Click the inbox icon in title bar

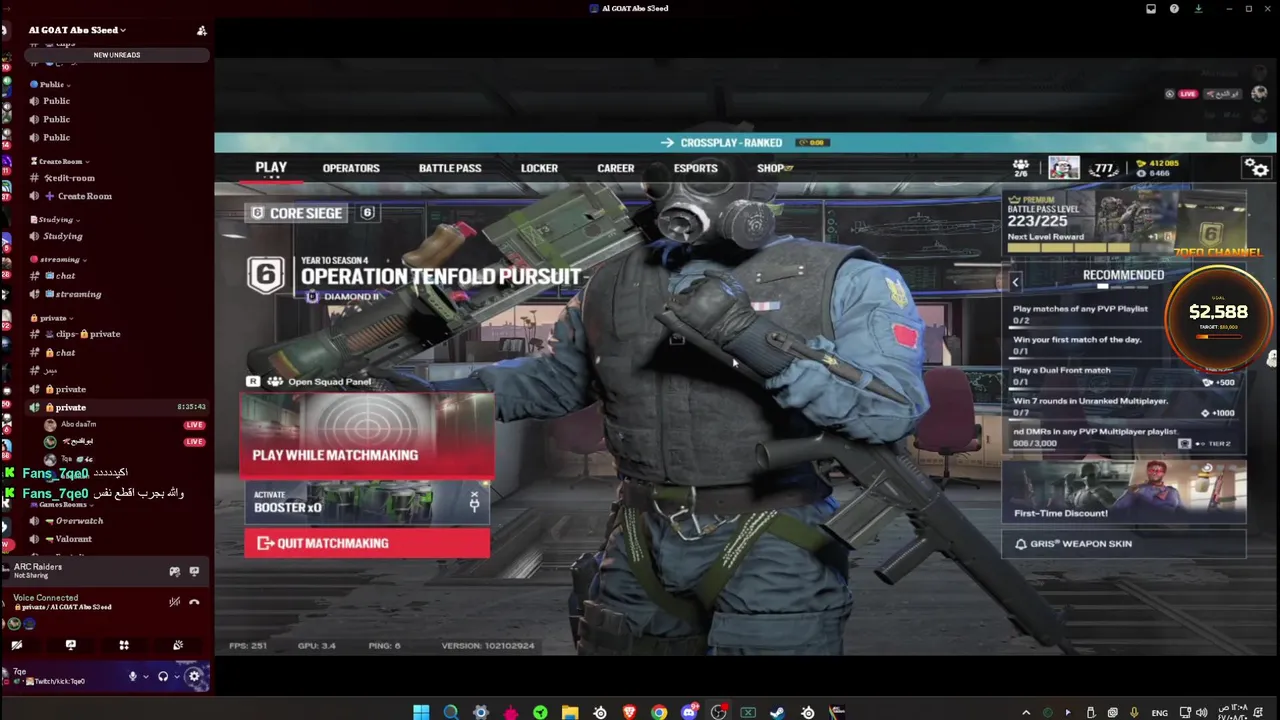[1151, 9]
